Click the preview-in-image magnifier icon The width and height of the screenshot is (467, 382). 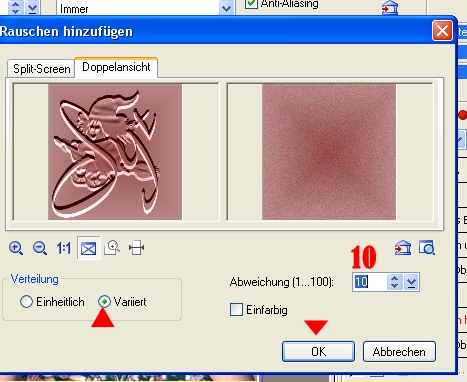(427, 247)
